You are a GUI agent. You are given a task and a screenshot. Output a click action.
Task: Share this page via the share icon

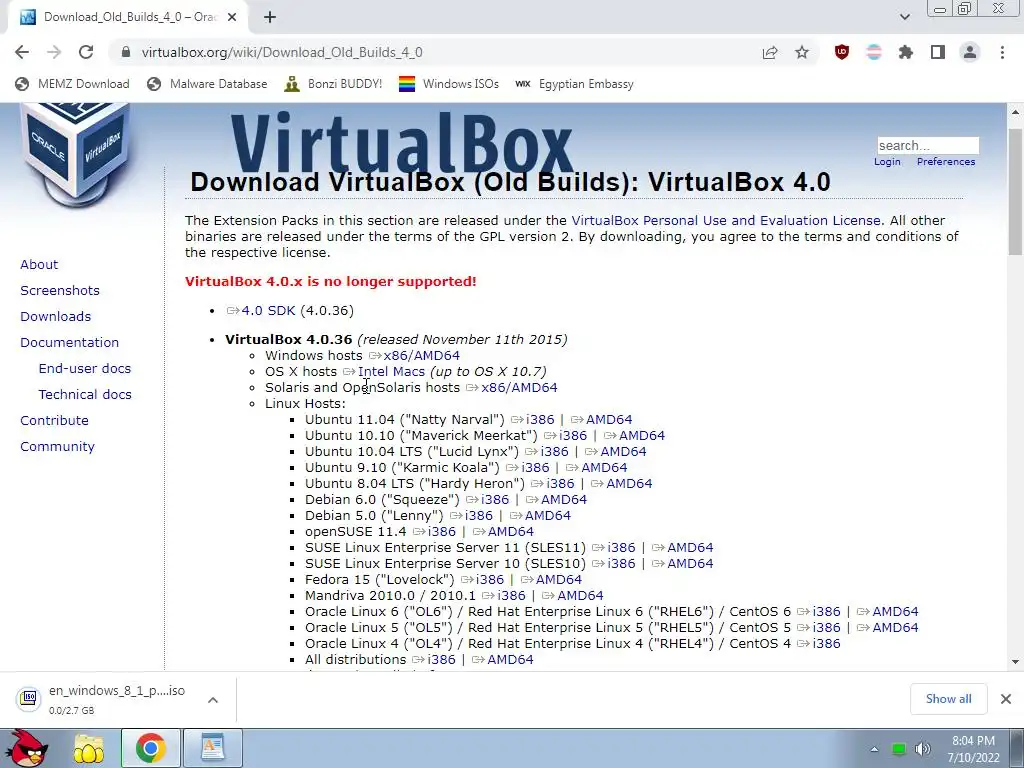770,52
